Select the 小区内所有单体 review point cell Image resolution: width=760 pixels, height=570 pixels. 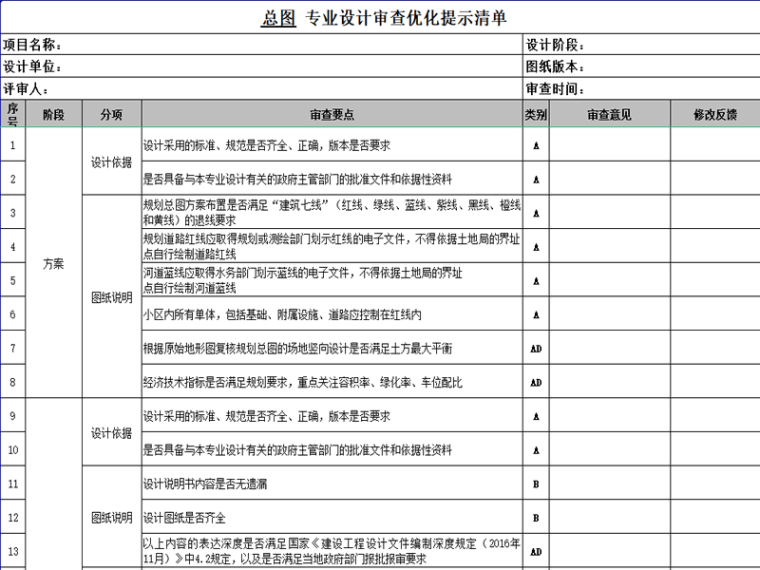331,314
